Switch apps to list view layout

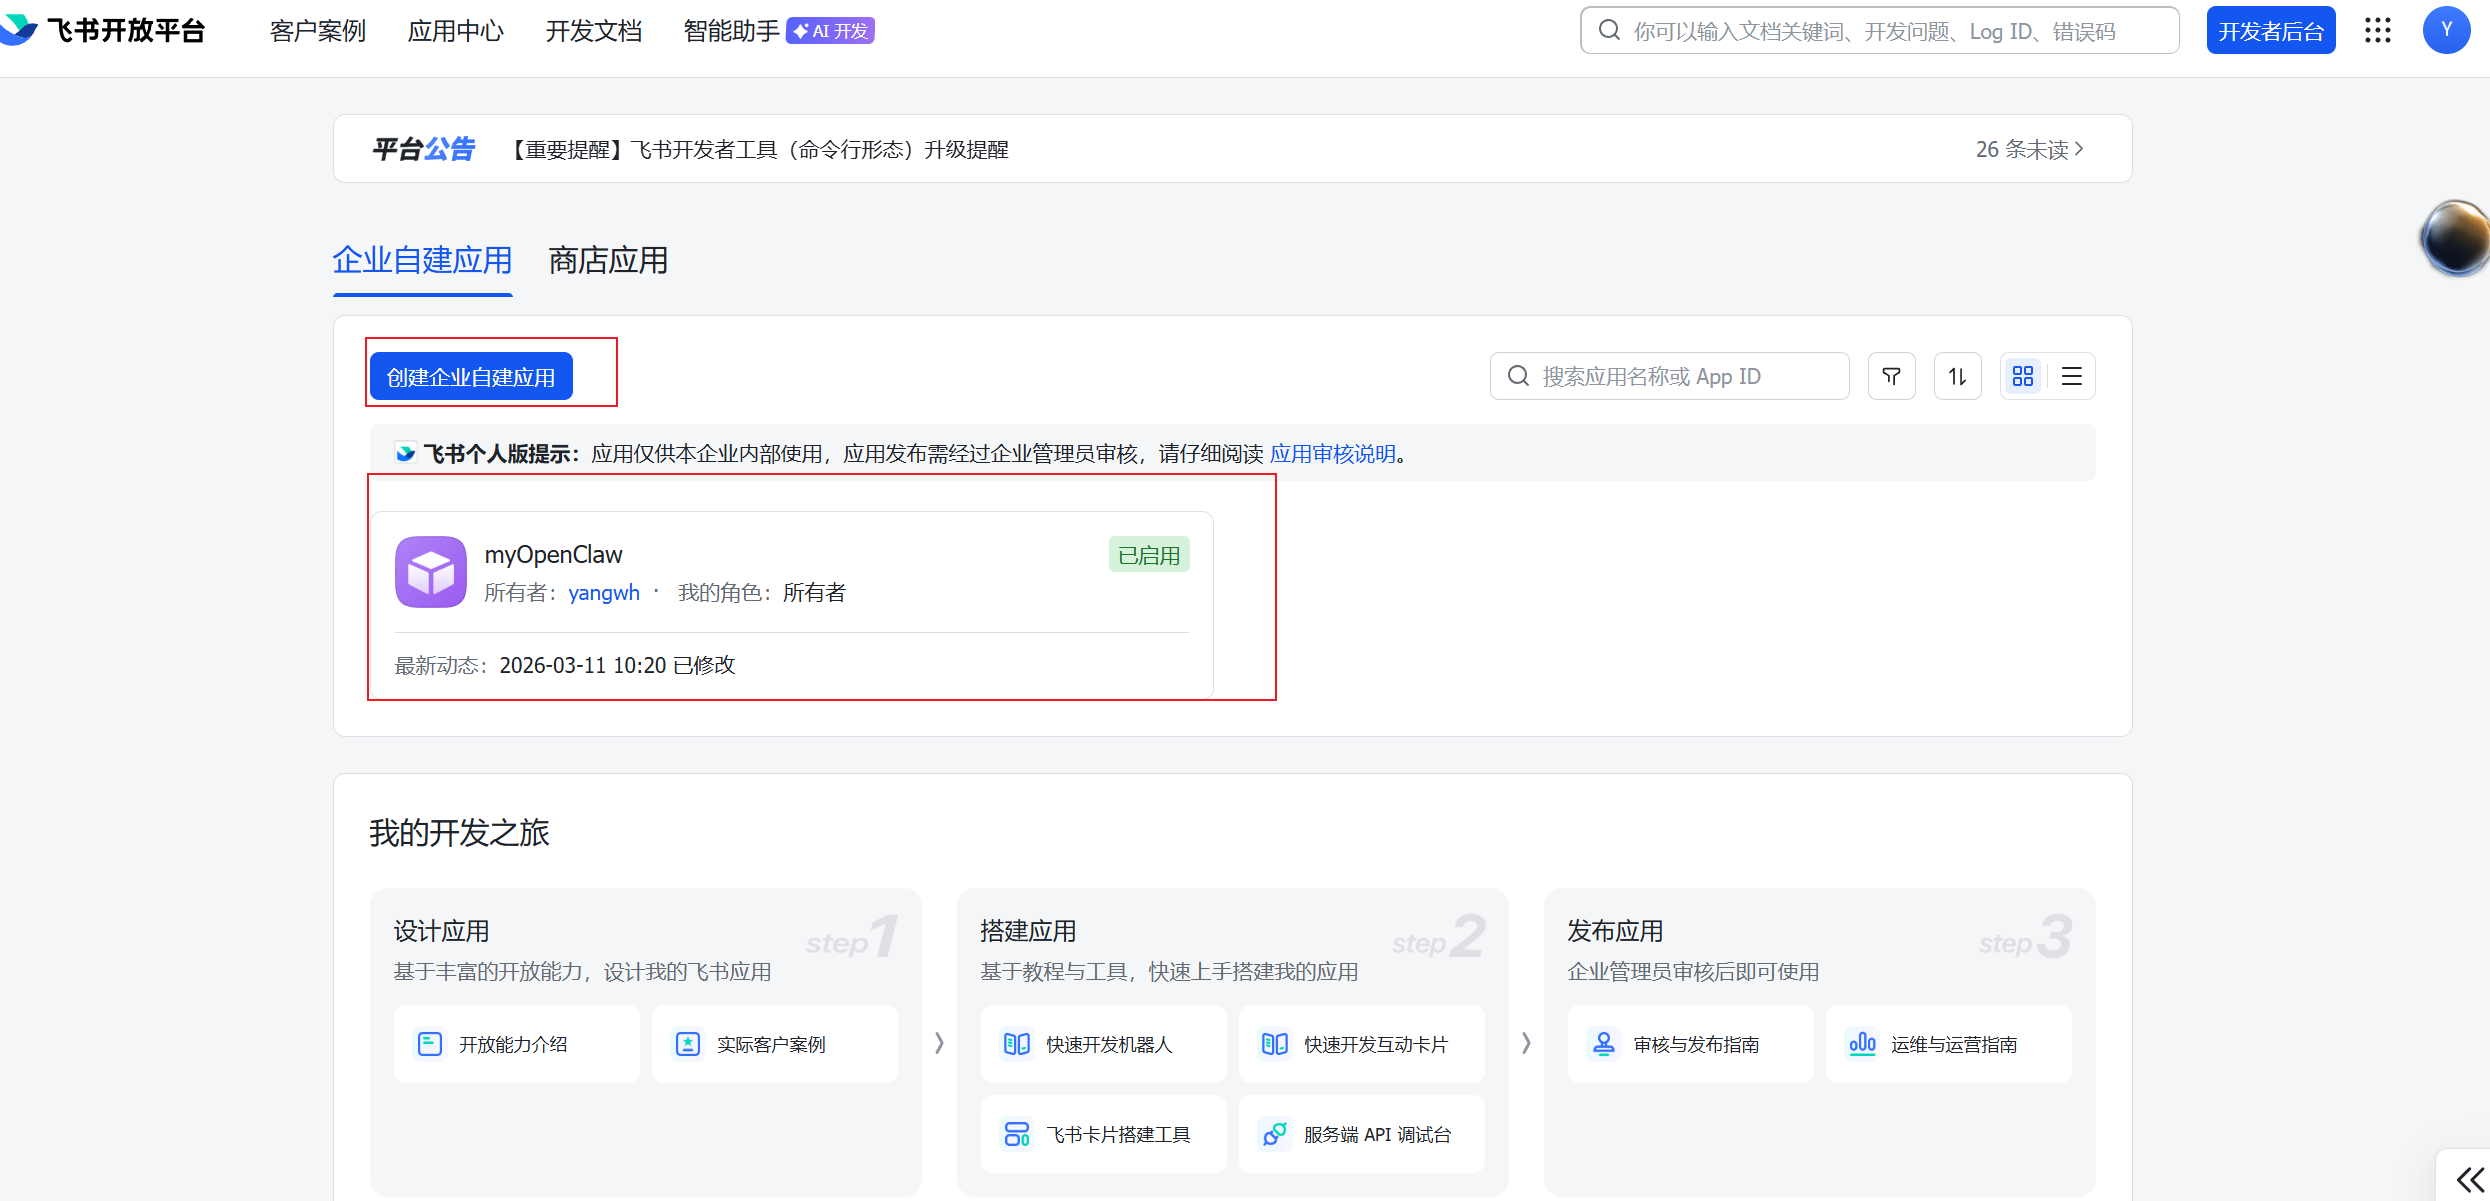2071,375
